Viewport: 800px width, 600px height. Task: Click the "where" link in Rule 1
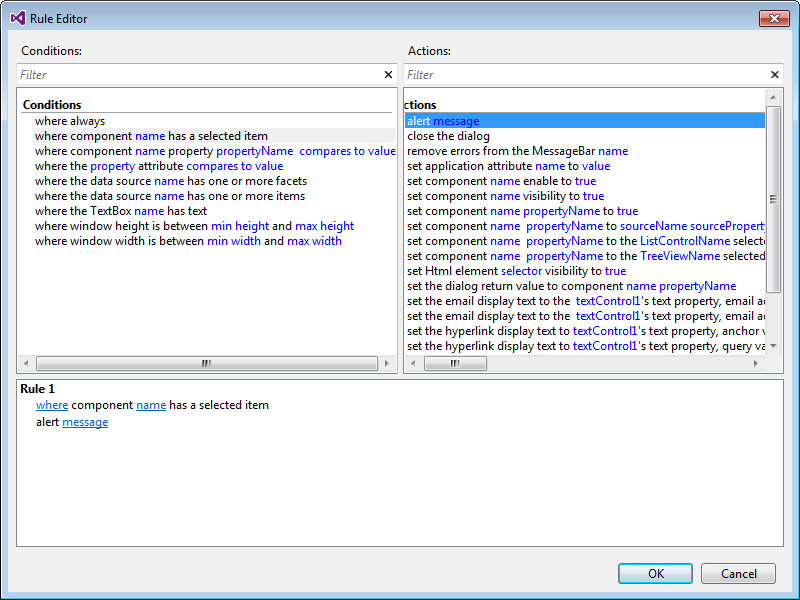(52, 404)
